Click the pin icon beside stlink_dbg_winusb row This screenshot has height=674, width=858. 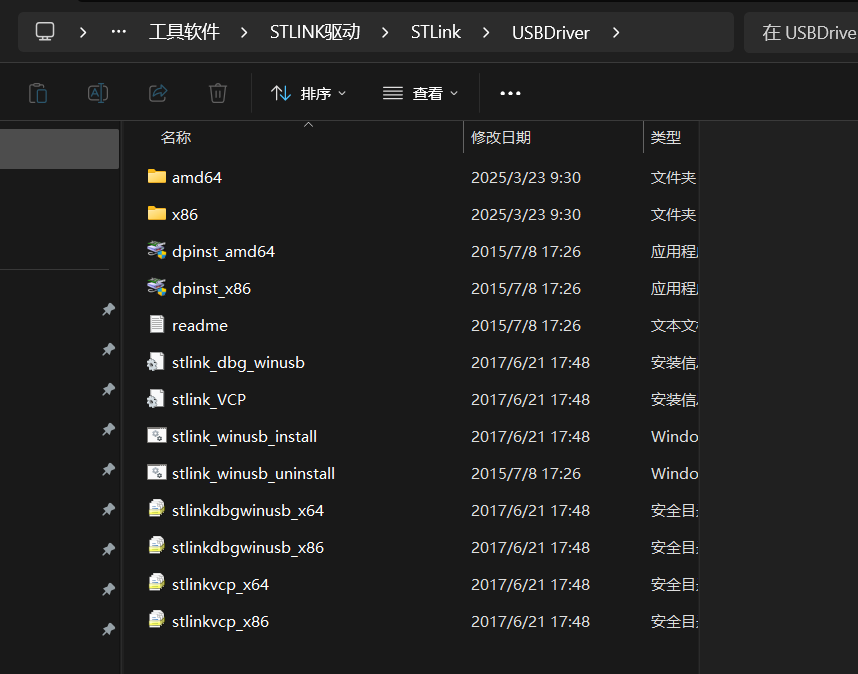point(108,350)
